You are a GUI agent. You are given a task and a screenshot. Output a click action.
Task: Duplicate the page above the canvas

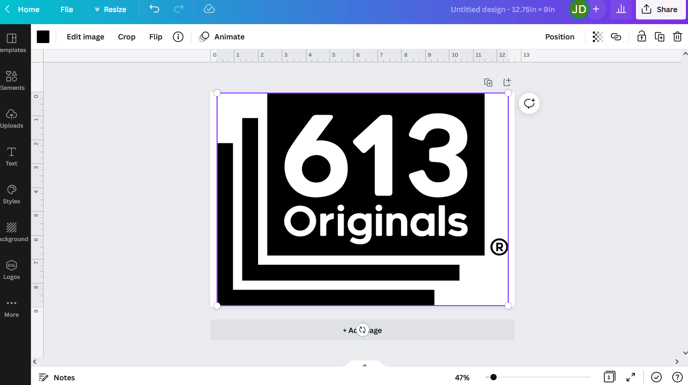488,82
